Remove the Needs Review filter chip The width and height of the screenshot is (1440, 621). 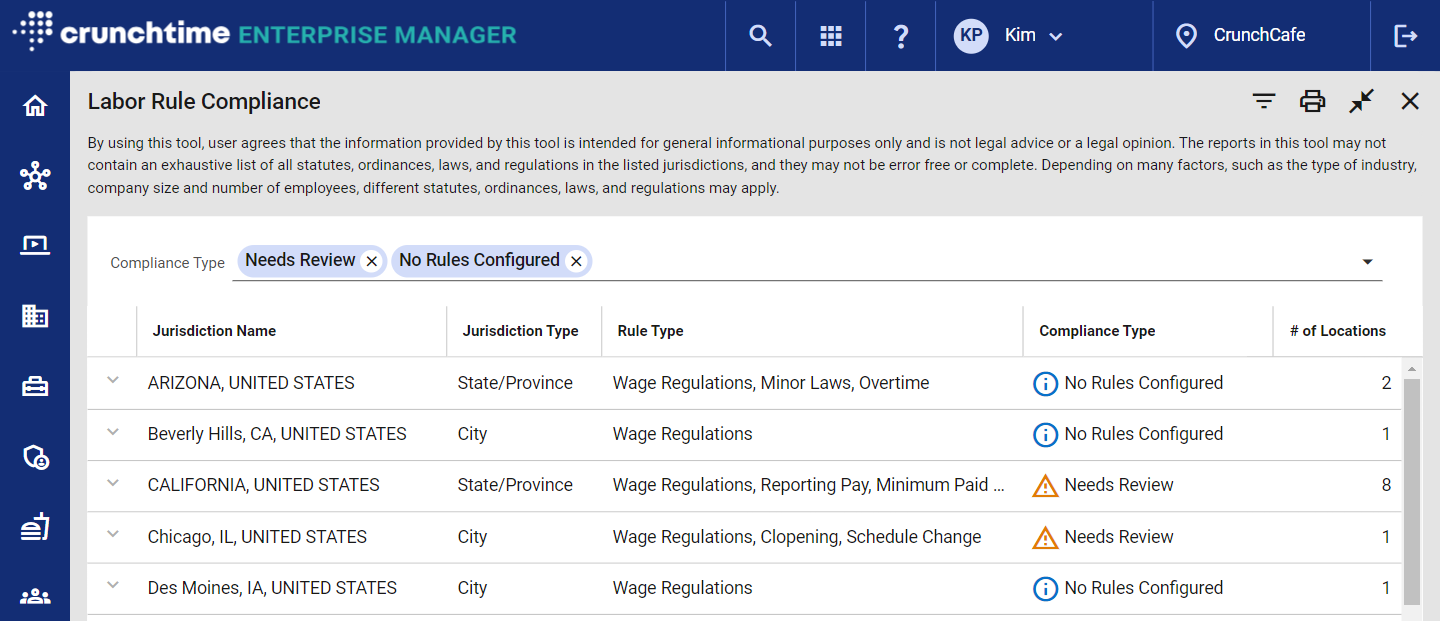click(x=371, y=261)
